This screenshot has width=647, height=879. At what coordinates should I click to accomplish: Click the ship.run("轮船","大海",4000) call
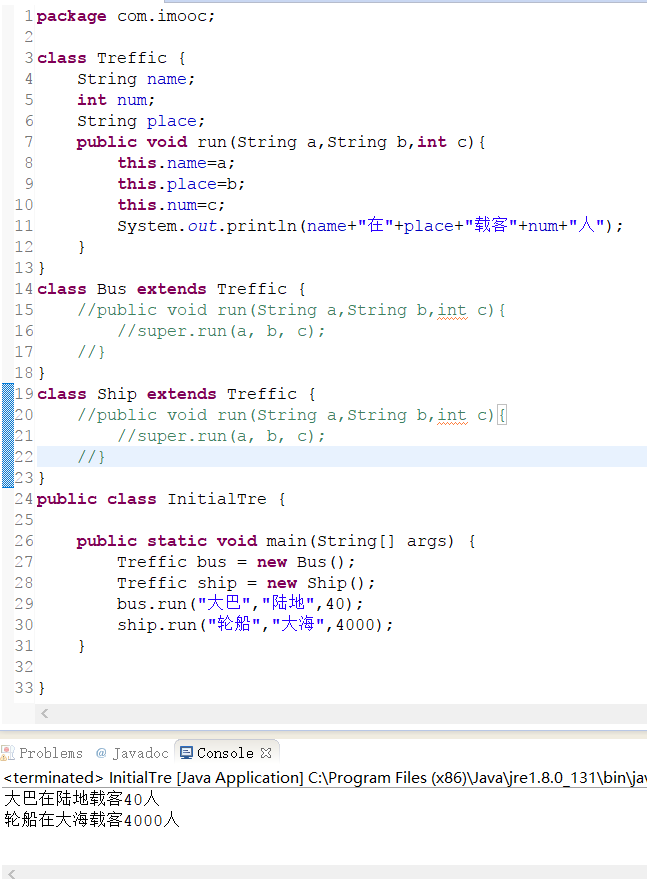[x=255, y=625]
